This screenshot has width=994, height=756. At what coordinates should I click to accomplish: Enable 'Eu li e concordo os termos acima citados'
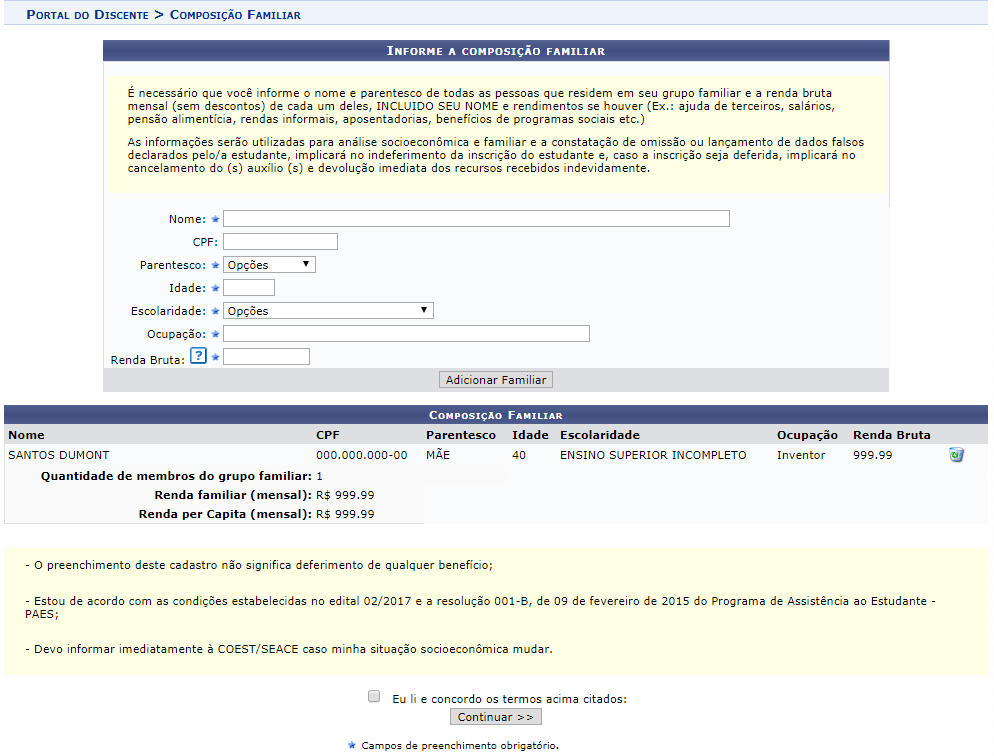374,695
